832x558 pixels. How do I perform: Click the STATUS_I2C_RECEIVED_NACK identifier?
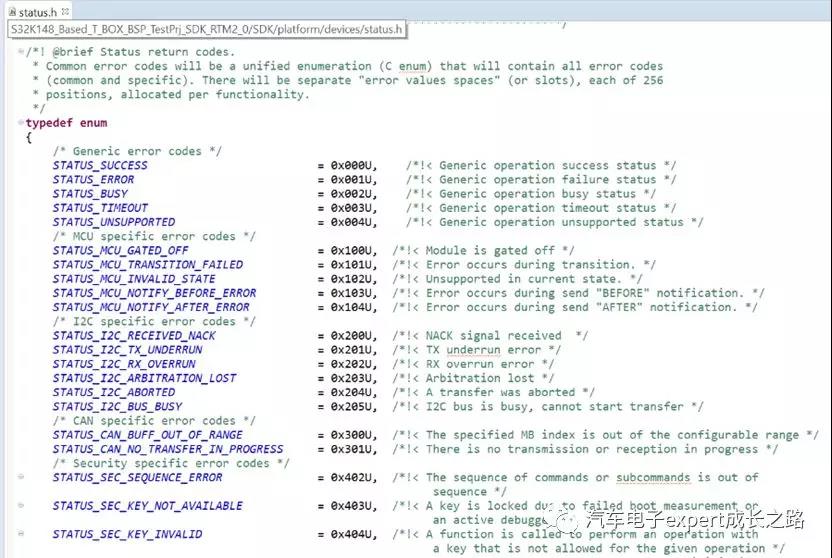tap(134, 336)
